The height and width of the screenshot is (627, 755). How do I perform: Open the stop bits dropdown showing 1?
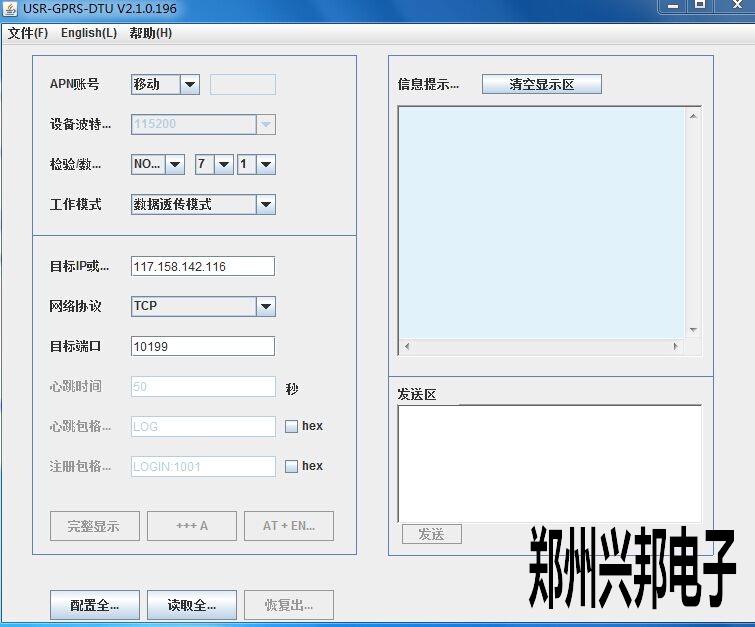coord(265,165)
